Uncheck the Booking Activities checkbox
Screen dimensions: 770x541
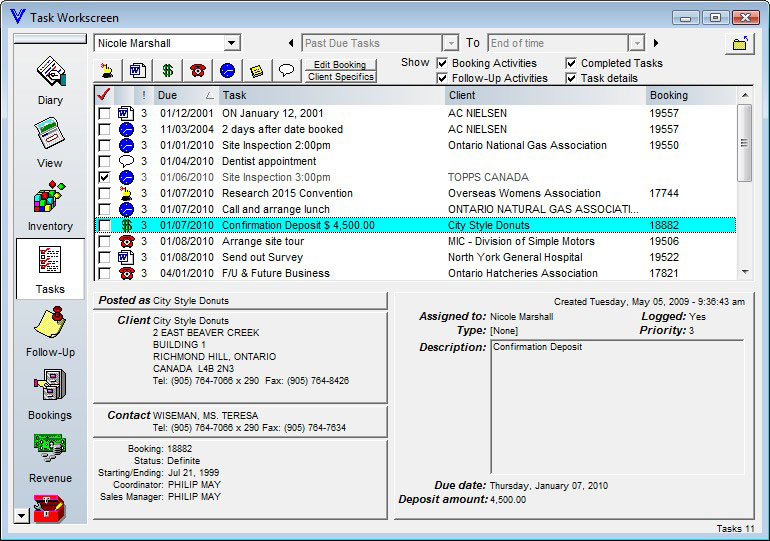(x=443, y=63)
